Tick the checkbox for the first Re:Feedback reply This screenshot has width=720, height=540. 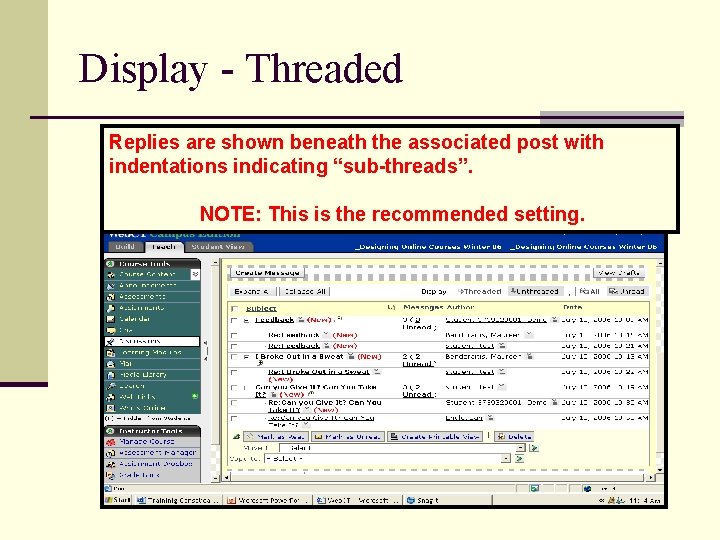(x=235, y=336)
